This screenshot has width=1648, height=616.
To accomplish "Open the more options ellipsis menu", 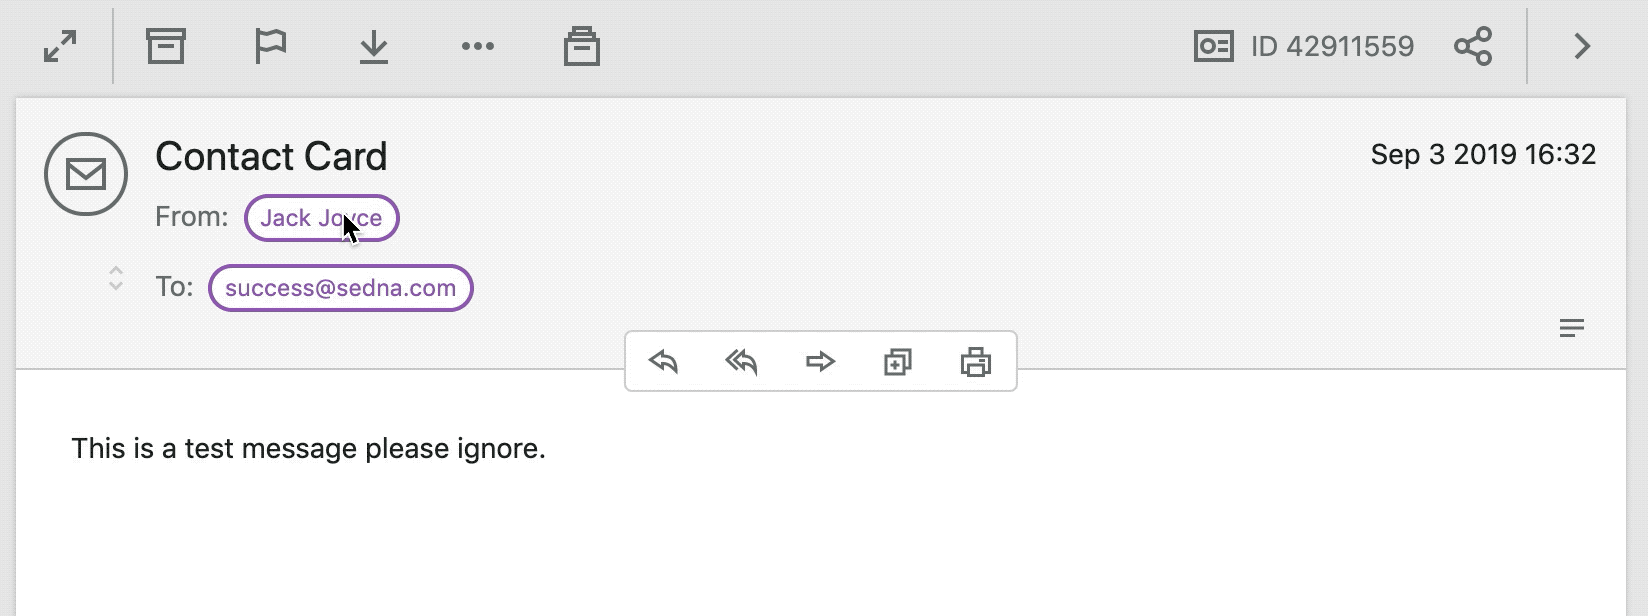I will (478, 46).
